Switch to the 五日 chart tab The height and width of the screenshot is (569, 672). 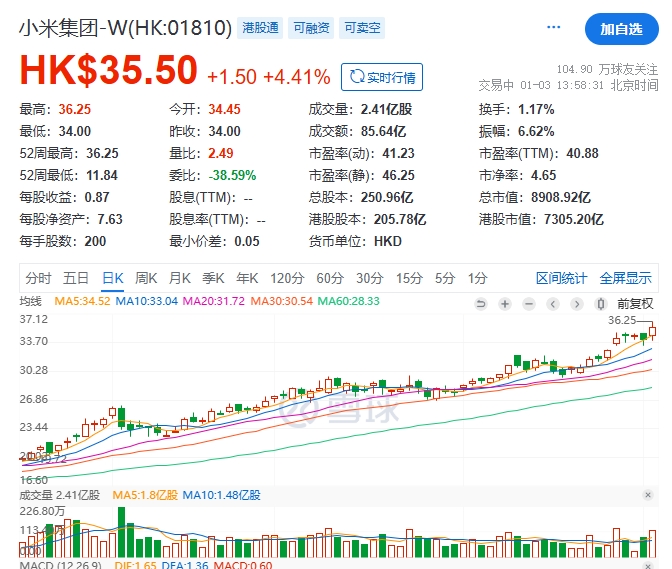[76, 279]
